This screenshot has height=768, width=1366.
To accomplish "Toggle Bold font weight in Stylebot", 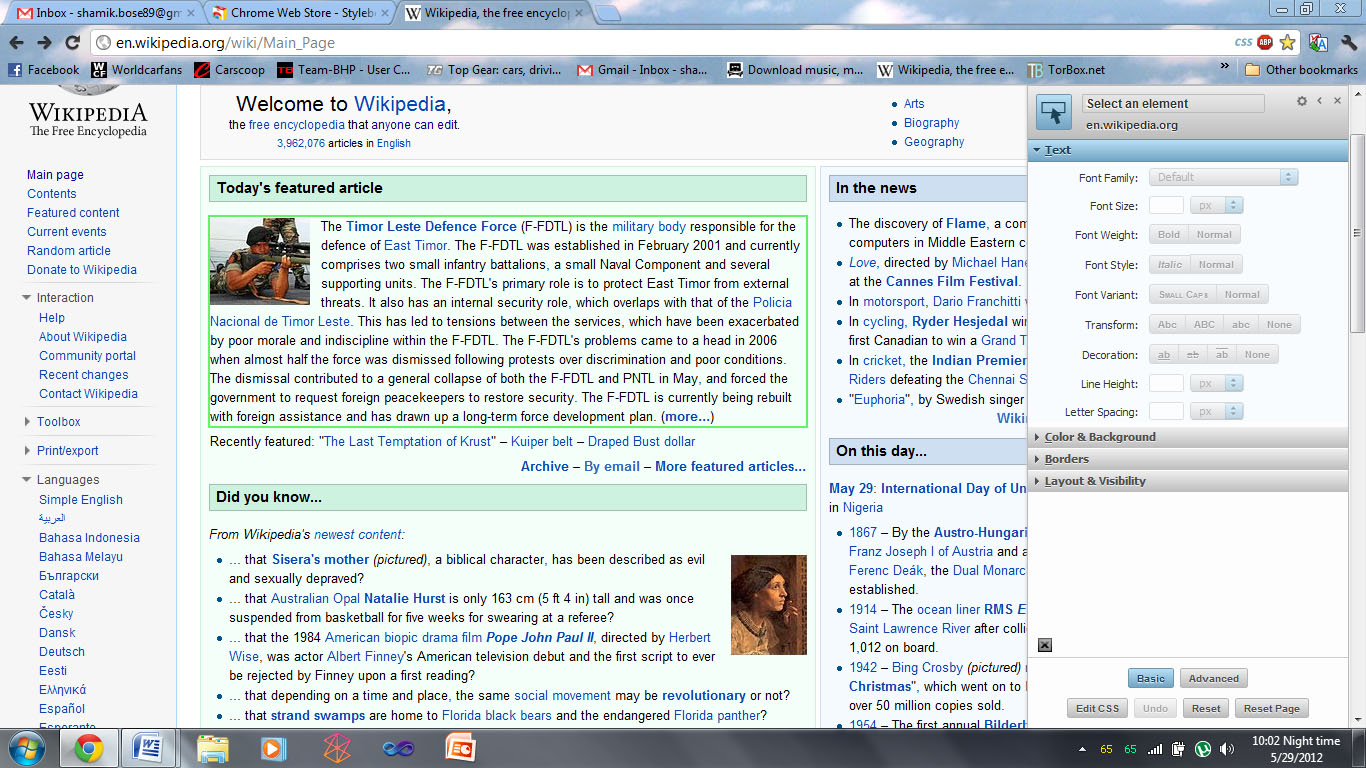I will 1168,235.
